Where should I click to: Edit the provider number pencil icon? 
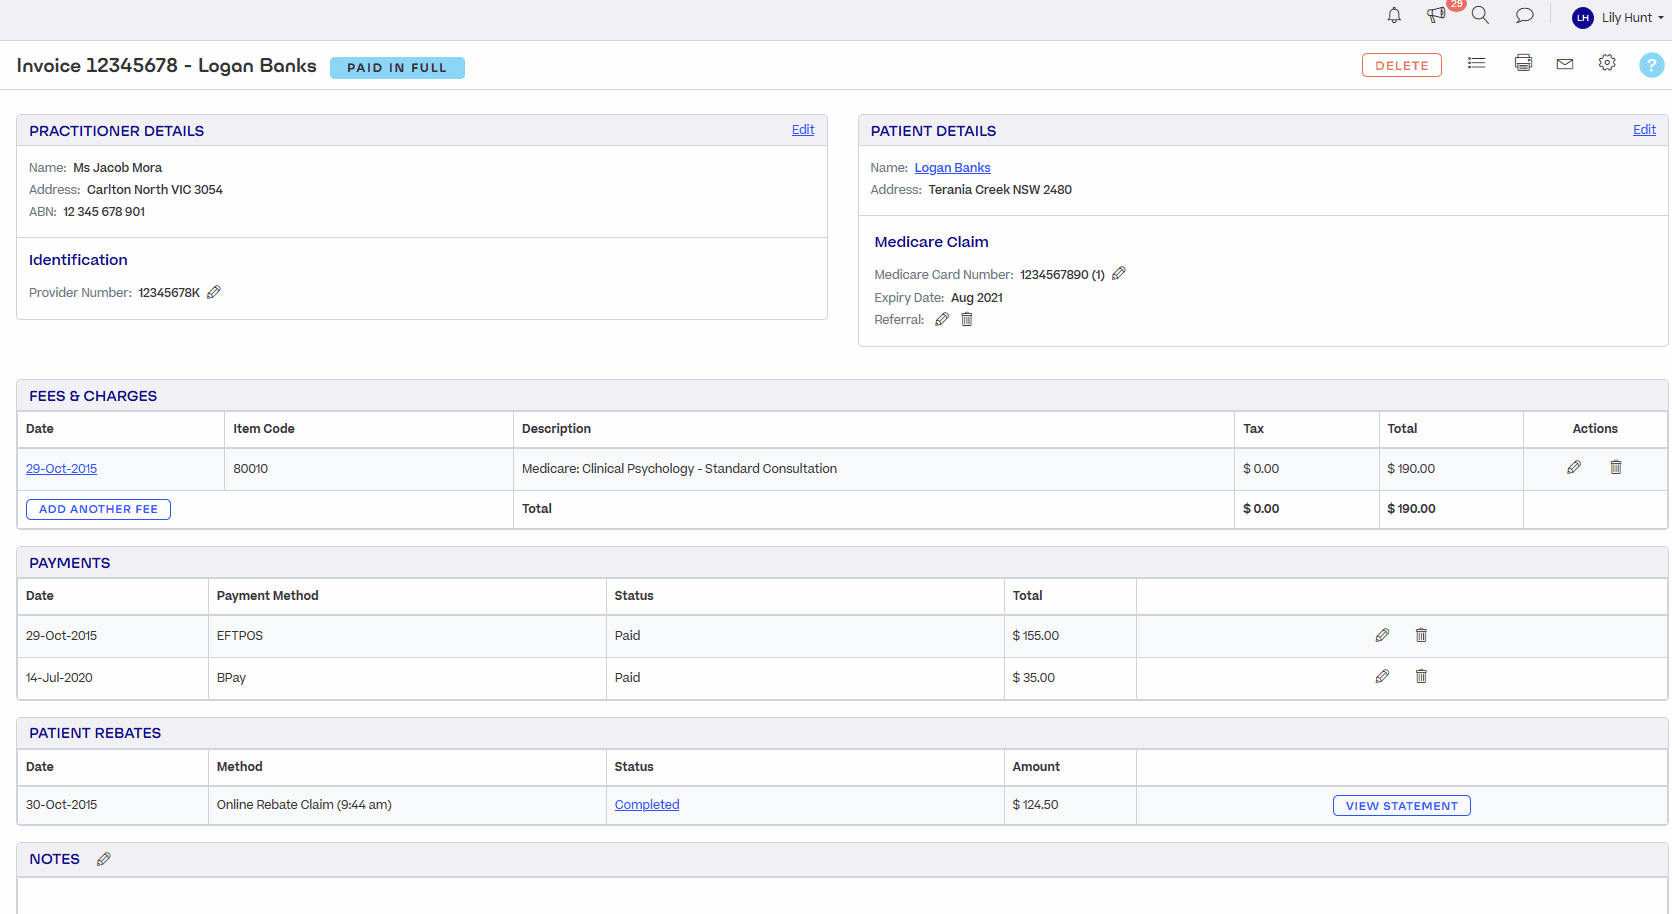pyautogui.click(x=214, y=293)
